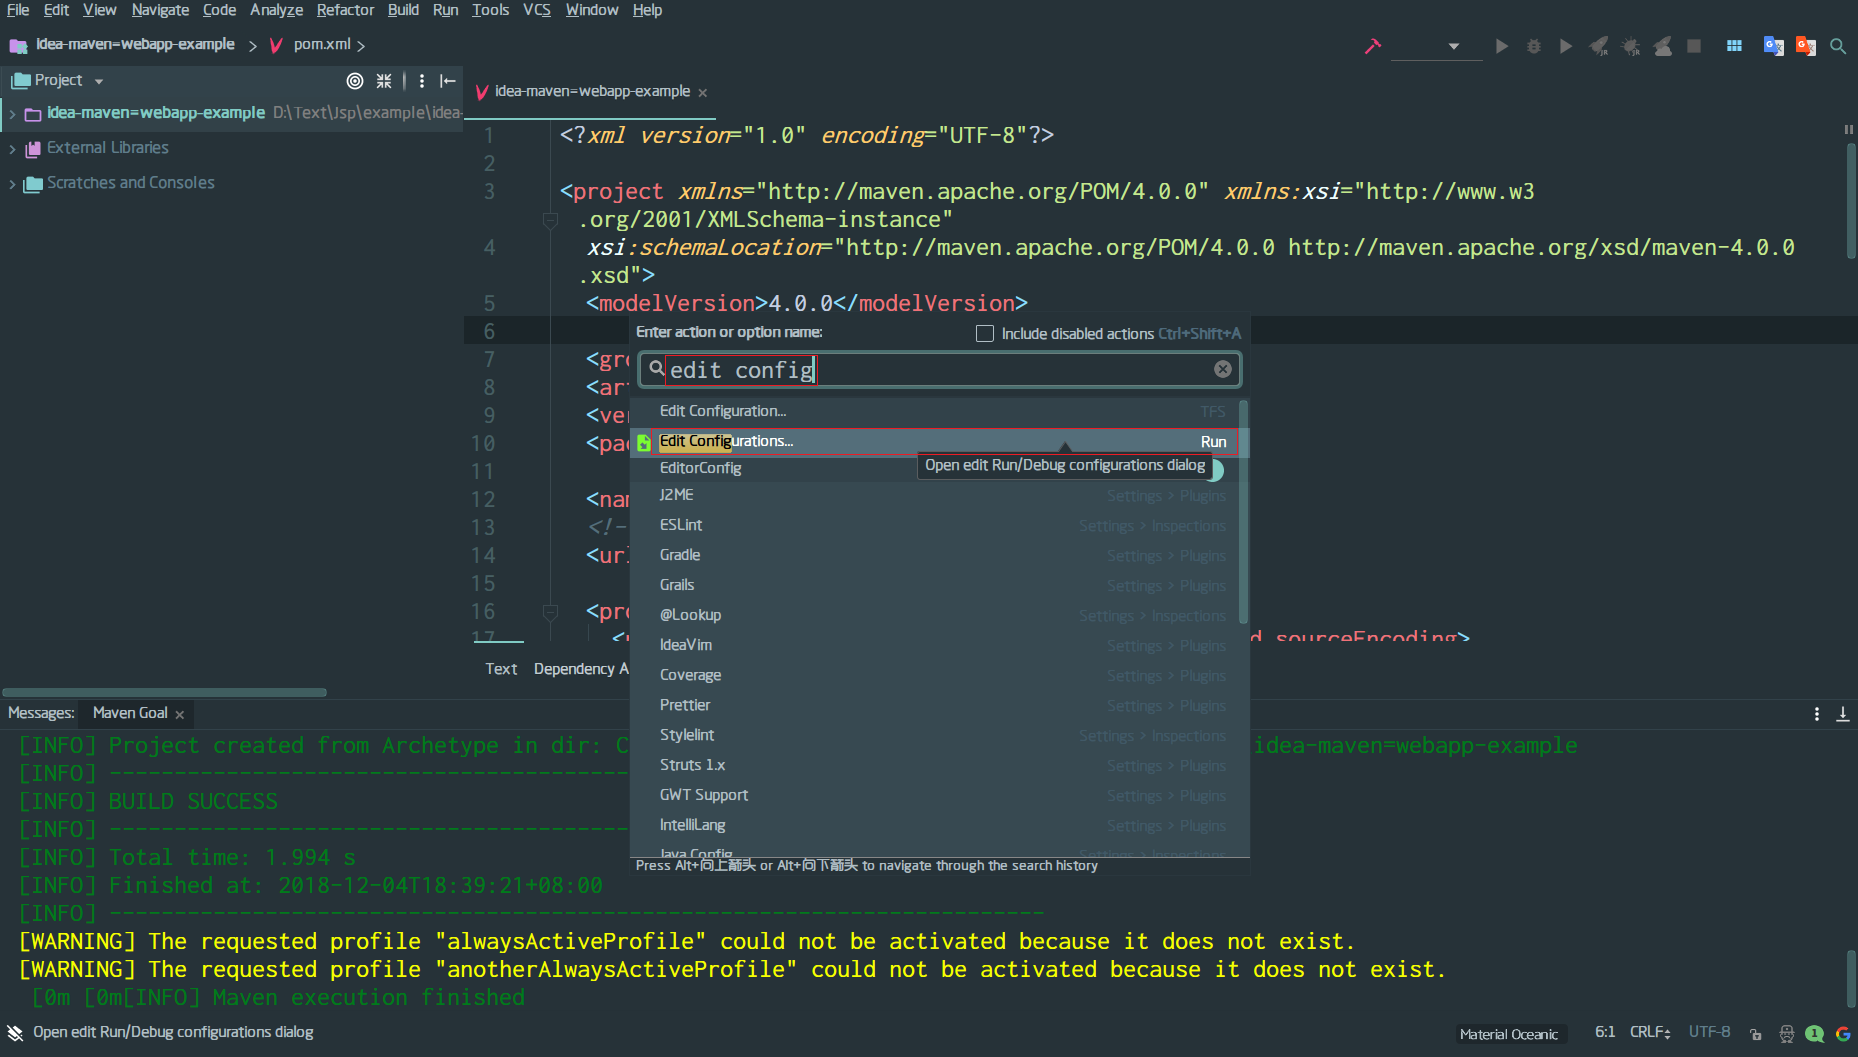Select the Gradle plugin result
Screen dimensions: 1858x1057
(x=935, y=555)
